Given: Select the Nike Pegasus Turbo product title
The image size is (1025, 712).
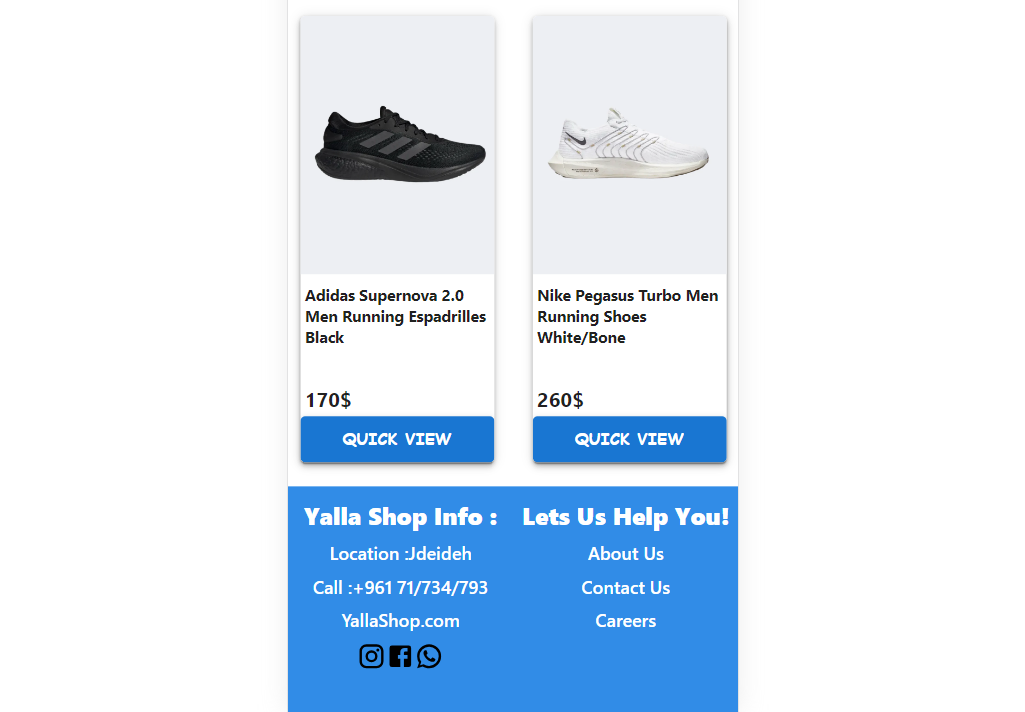Looking at the screenshot, I should tap(627, 316).
